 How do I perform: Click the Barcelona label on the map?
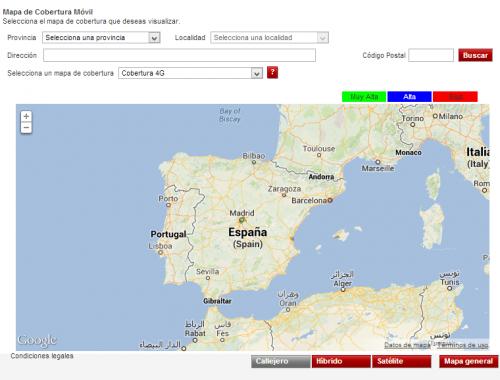point(309,200)
